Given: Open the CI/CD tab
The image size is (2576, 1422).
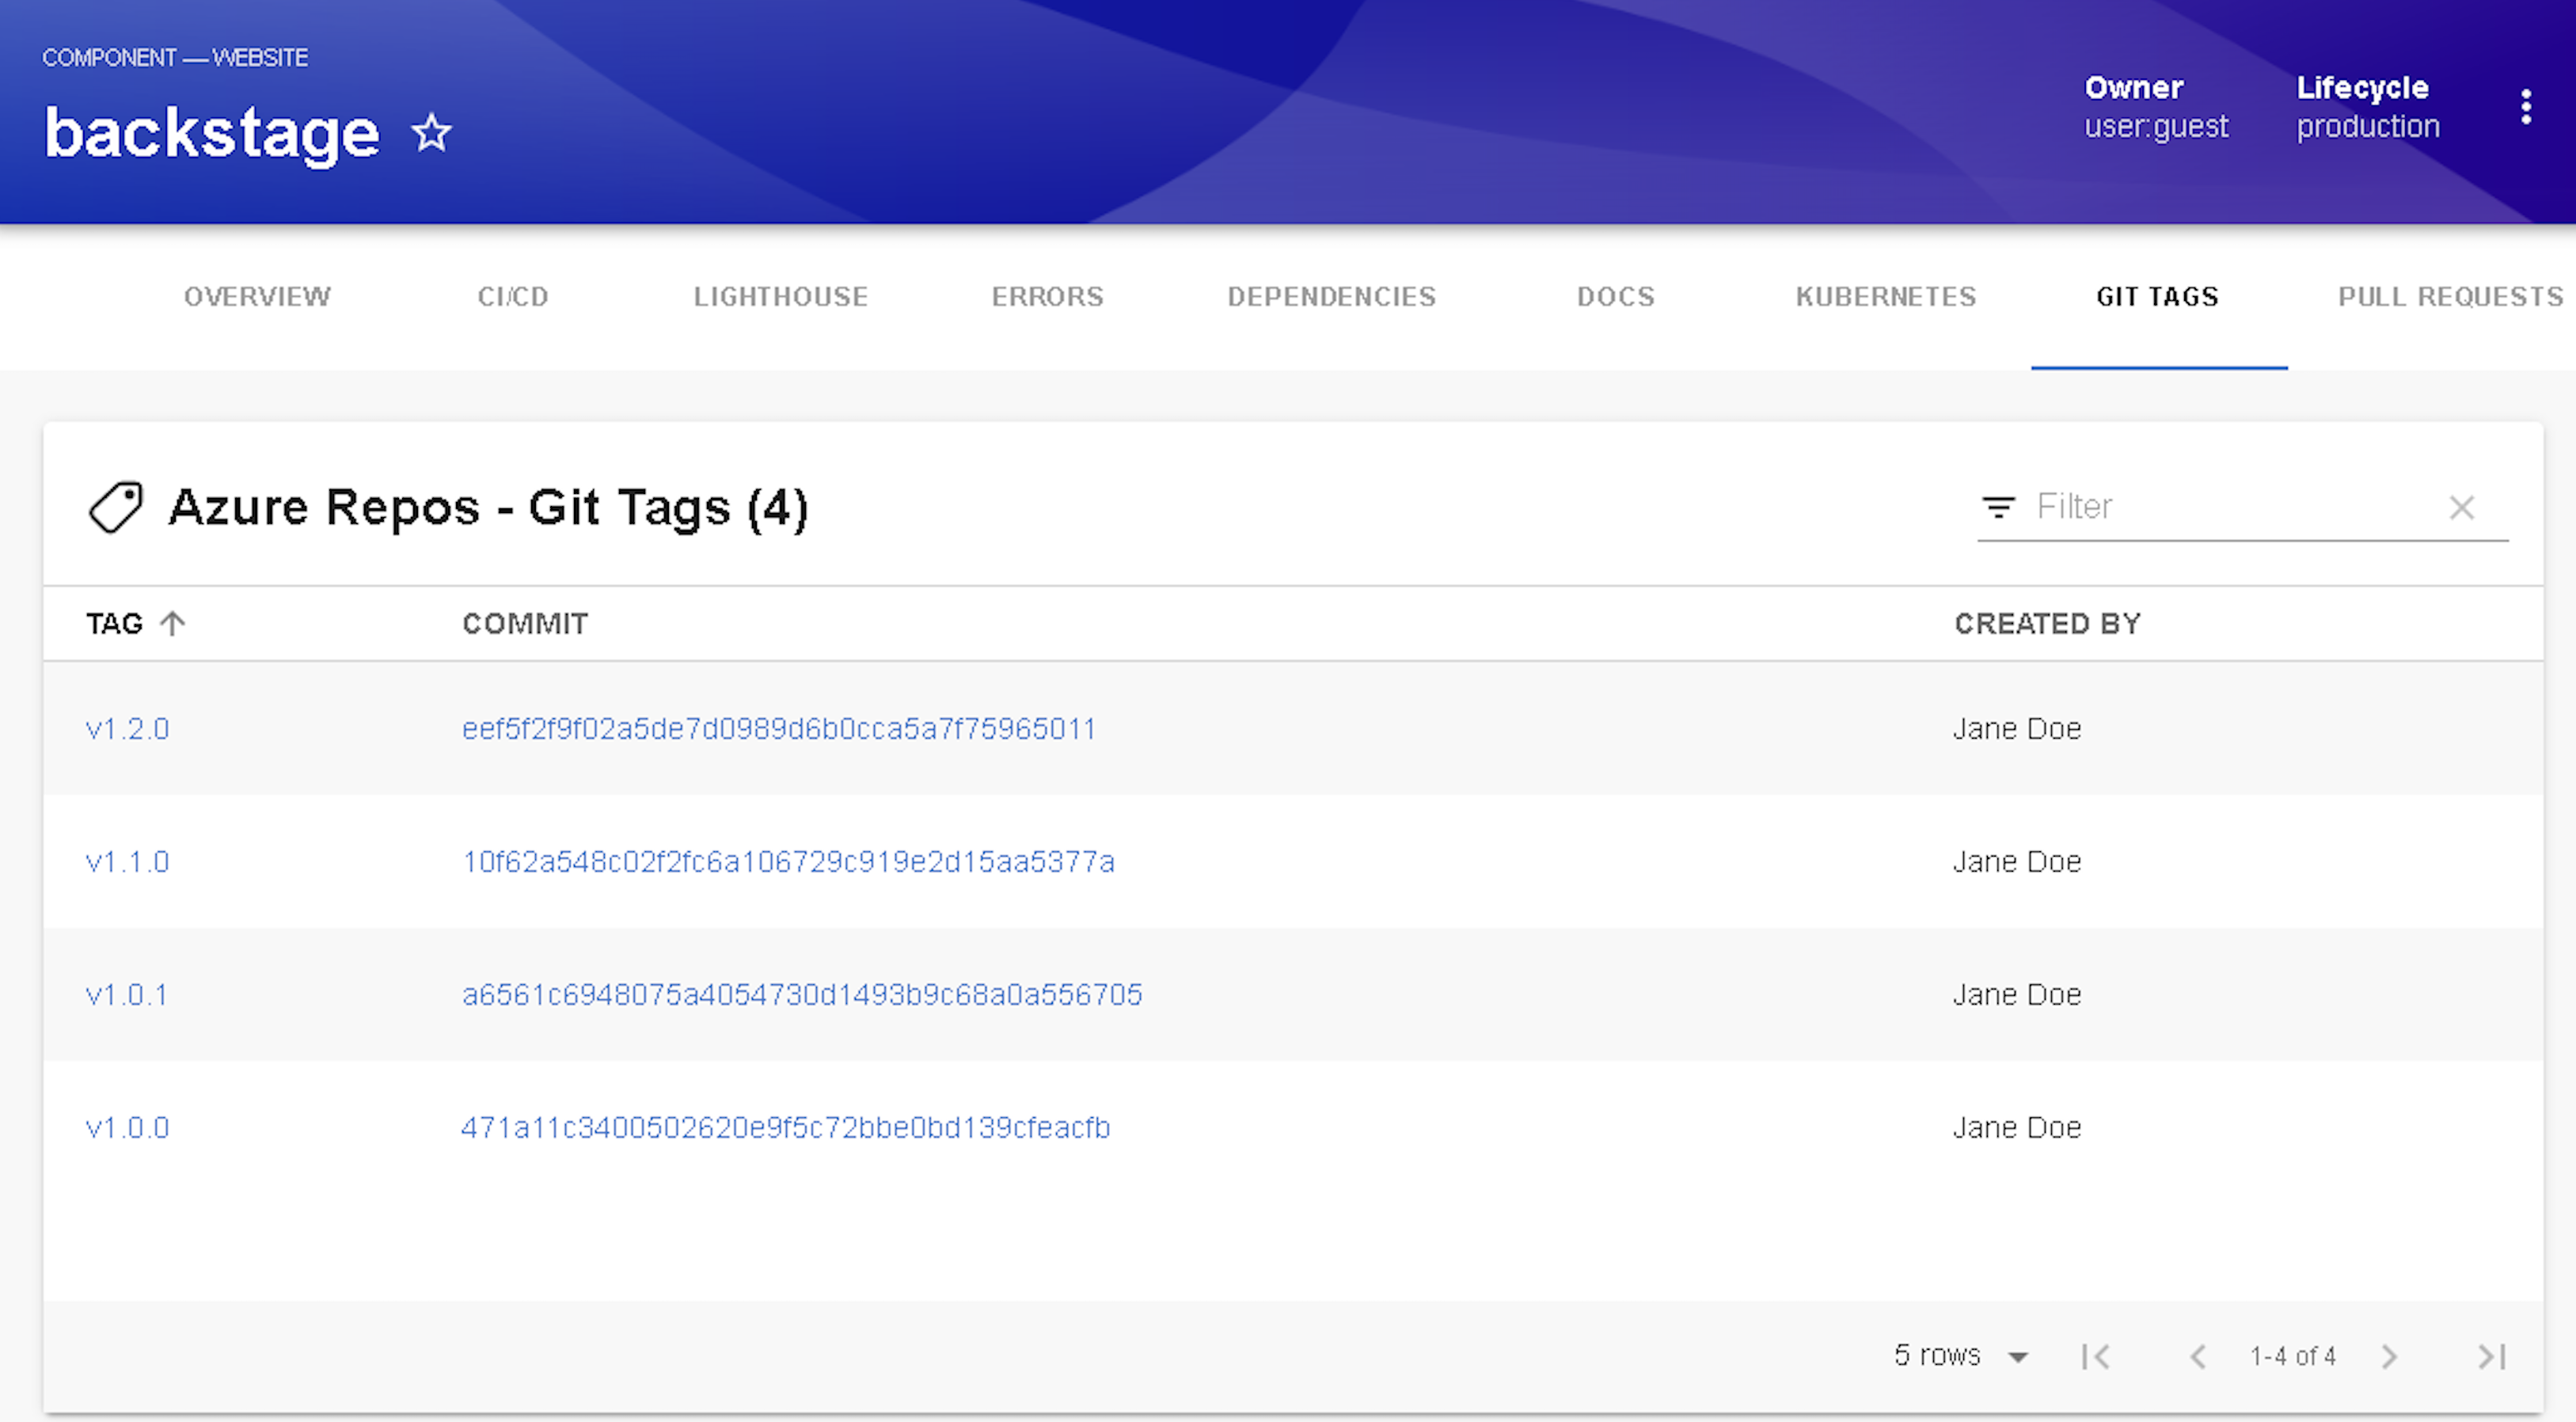Looking at the screenshot, I should (513, 297).
